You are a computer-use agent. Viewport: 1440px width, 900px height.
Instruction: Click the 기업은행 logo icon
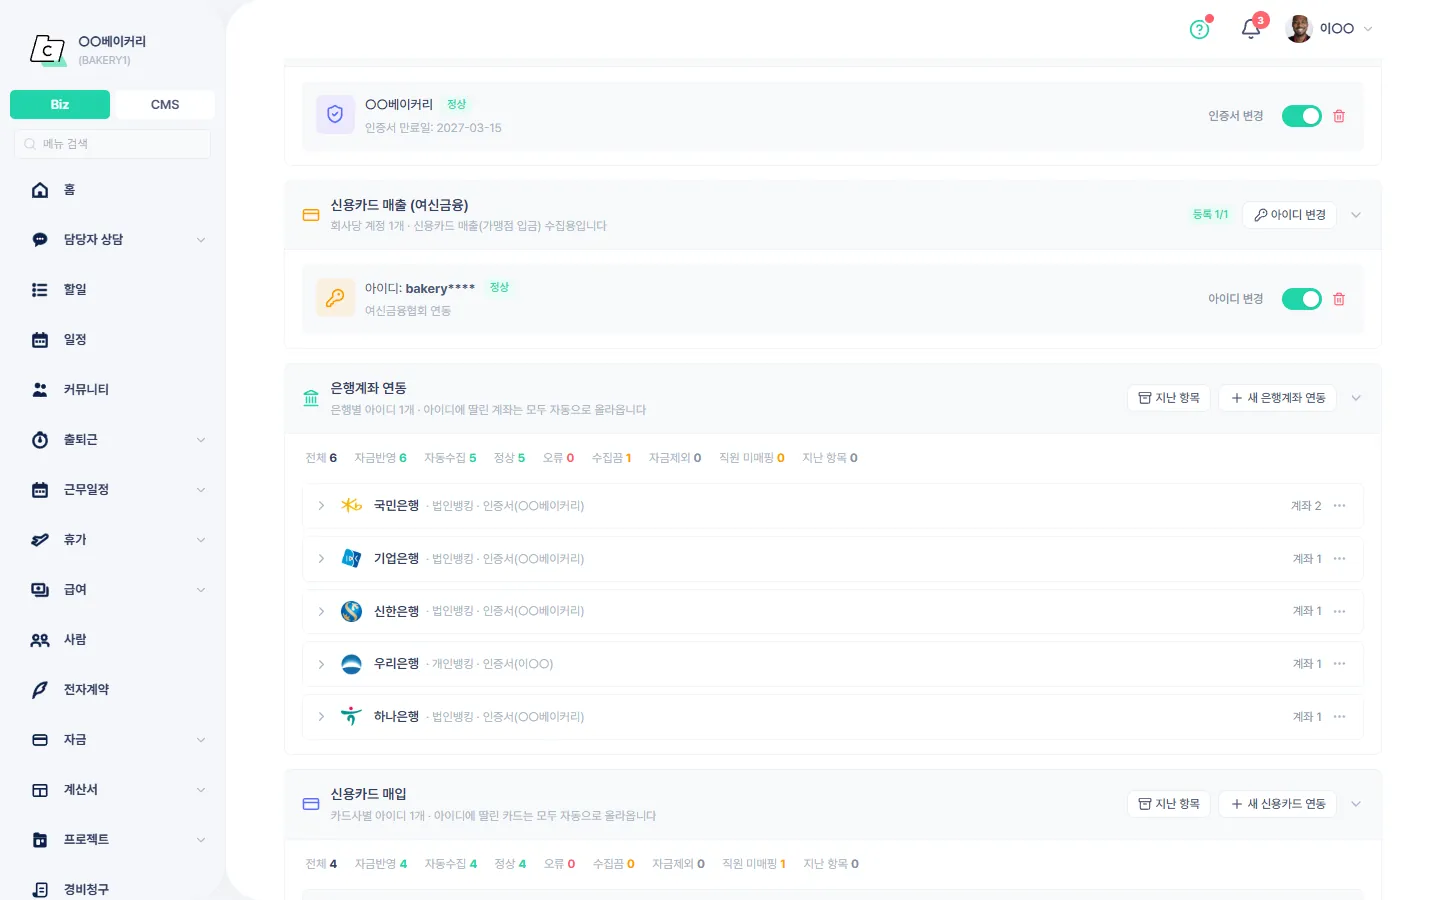click(x=351, y=558)
